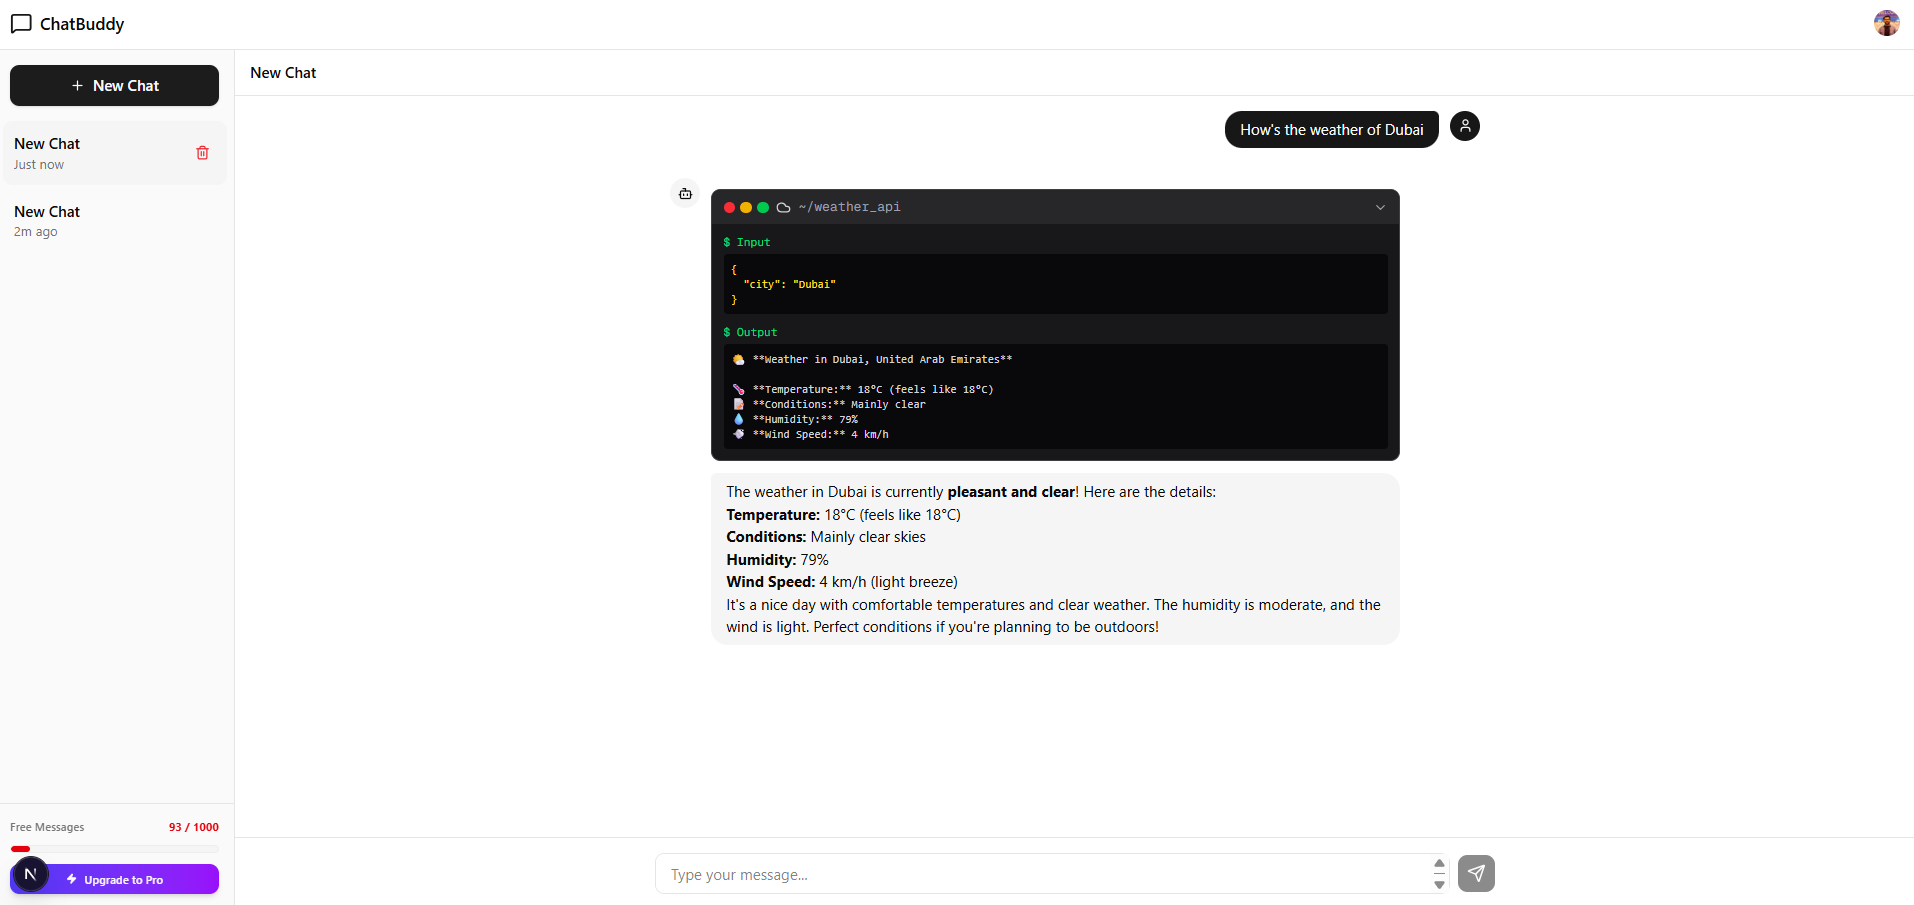Image resolution: width=1914 pixels, height=905 pixels.
Task: Open your profile picture at top right
Action: (x=1886, y=22)
